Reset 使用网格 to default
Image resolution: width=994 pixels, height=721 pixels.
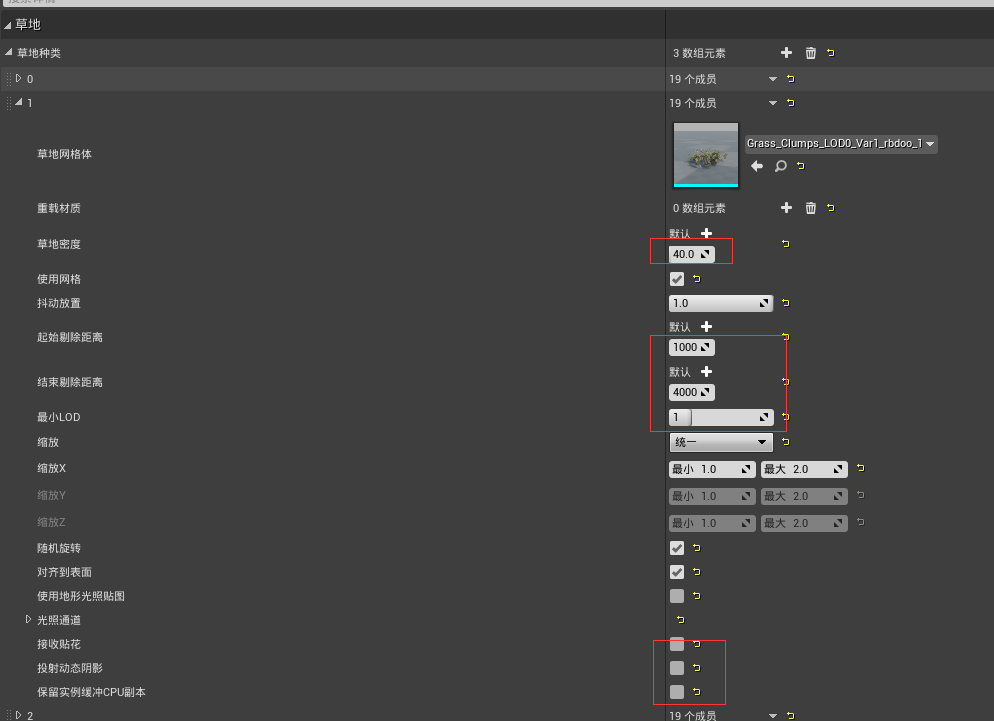point(697,279)
